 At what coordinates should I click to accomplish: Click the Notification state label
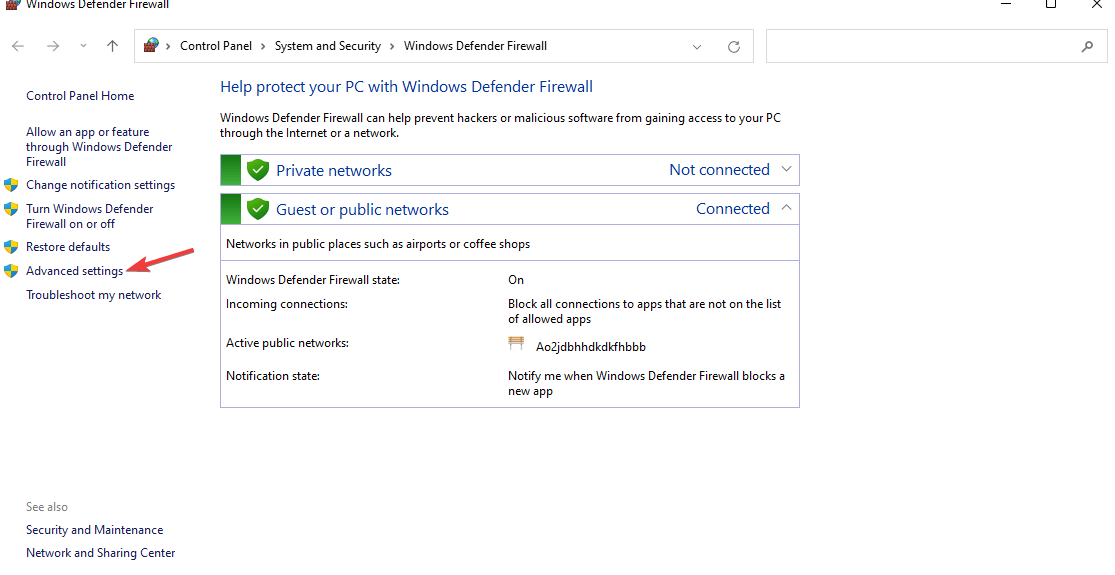(x=273, y=376)
